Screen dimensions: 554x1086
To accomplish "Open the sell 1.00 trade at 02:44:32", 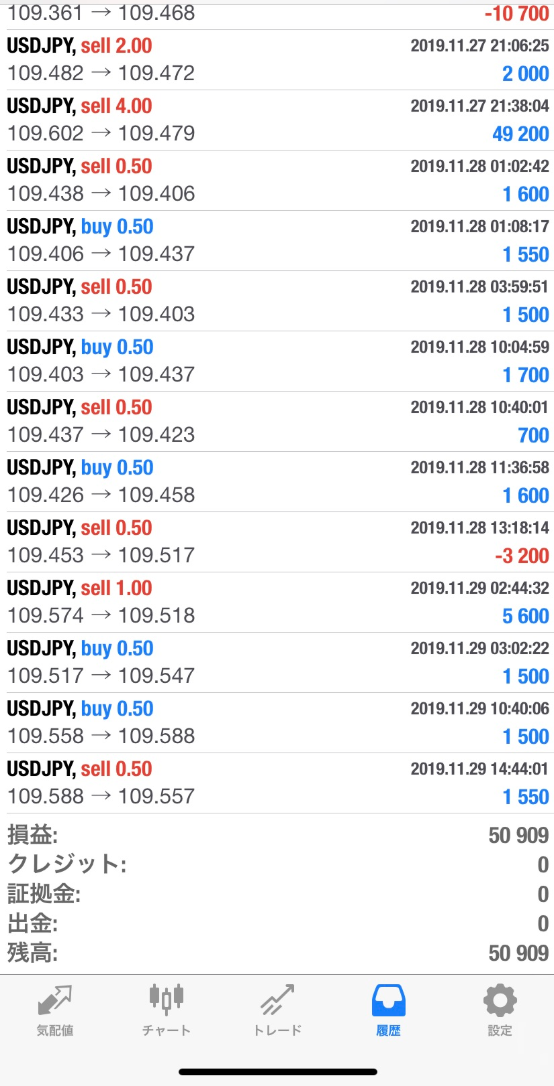I will 277,602.
